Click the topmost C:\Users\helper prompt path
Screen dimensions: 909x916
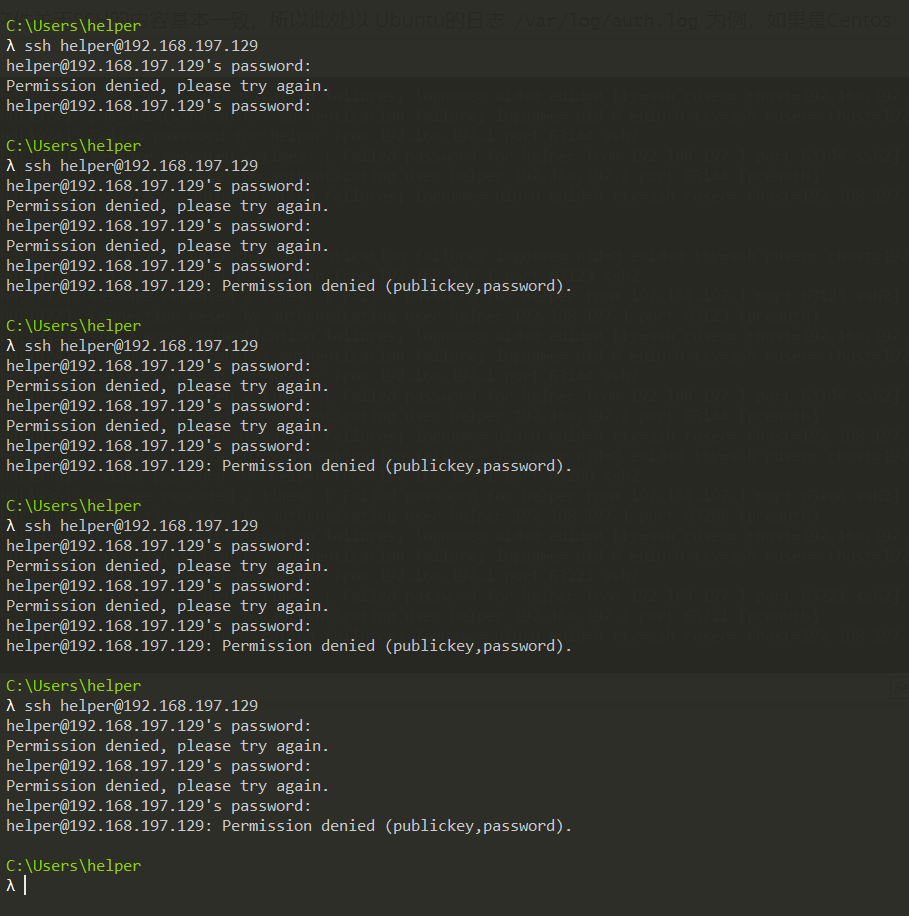click(73, 26)
